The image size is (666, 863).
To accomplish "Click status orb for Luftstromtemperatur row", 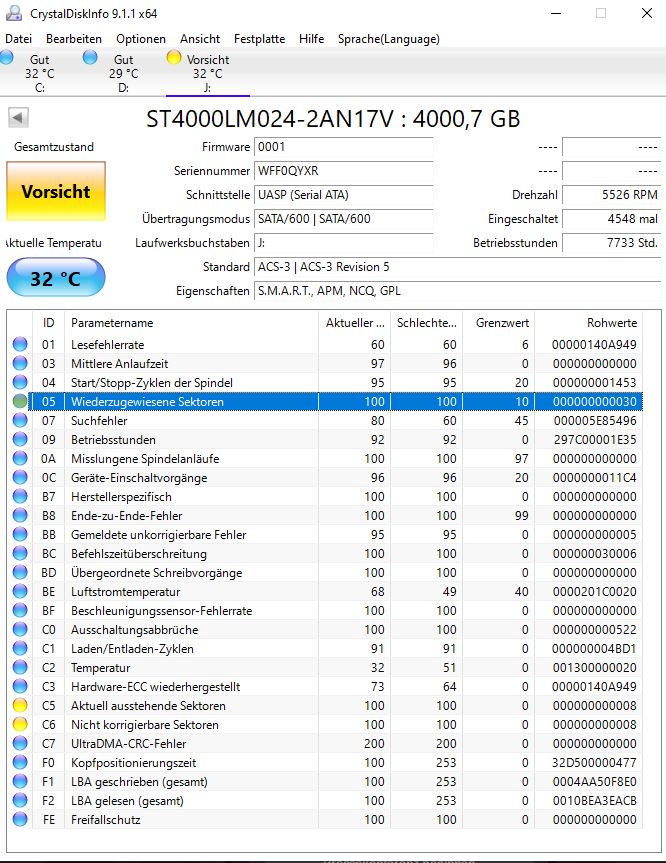I will (20, 592).
